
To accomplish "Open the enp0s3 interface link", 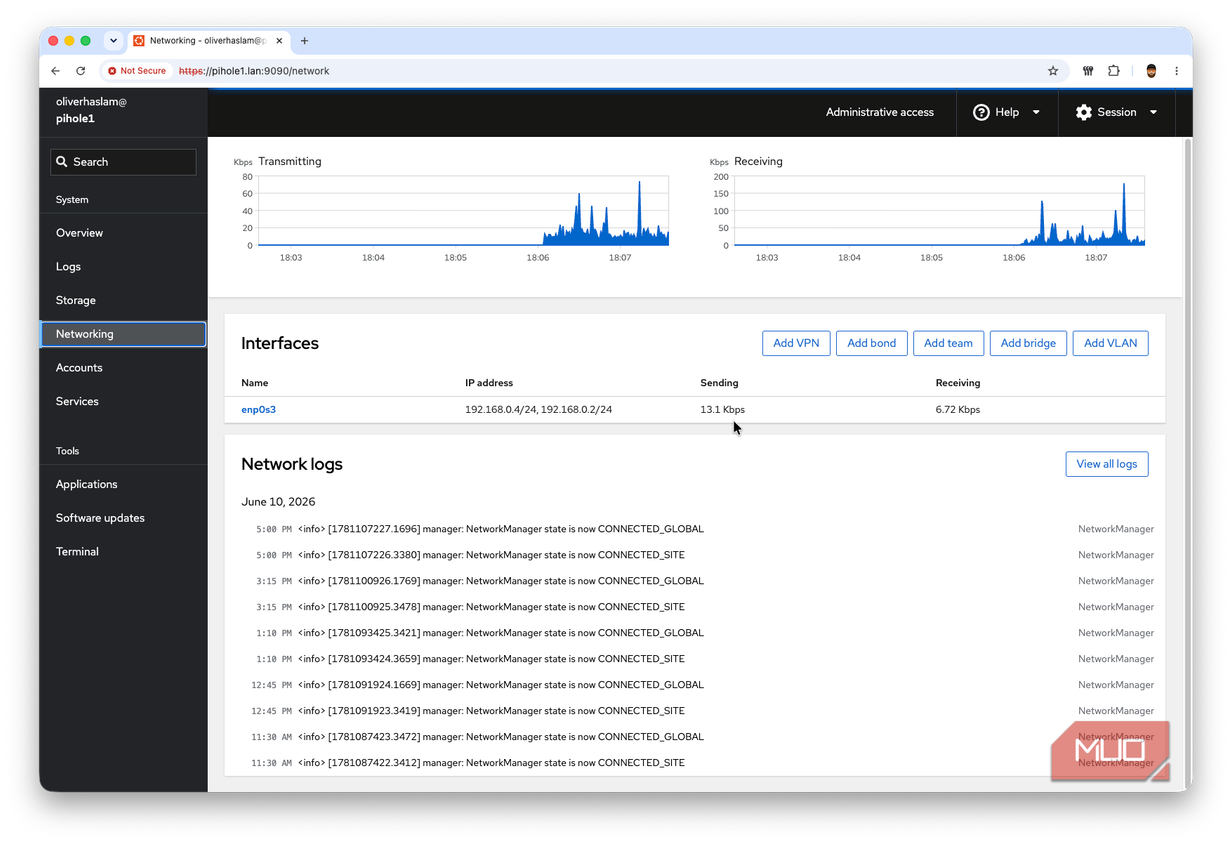I will pyautogui.click(x=259, y=410).
